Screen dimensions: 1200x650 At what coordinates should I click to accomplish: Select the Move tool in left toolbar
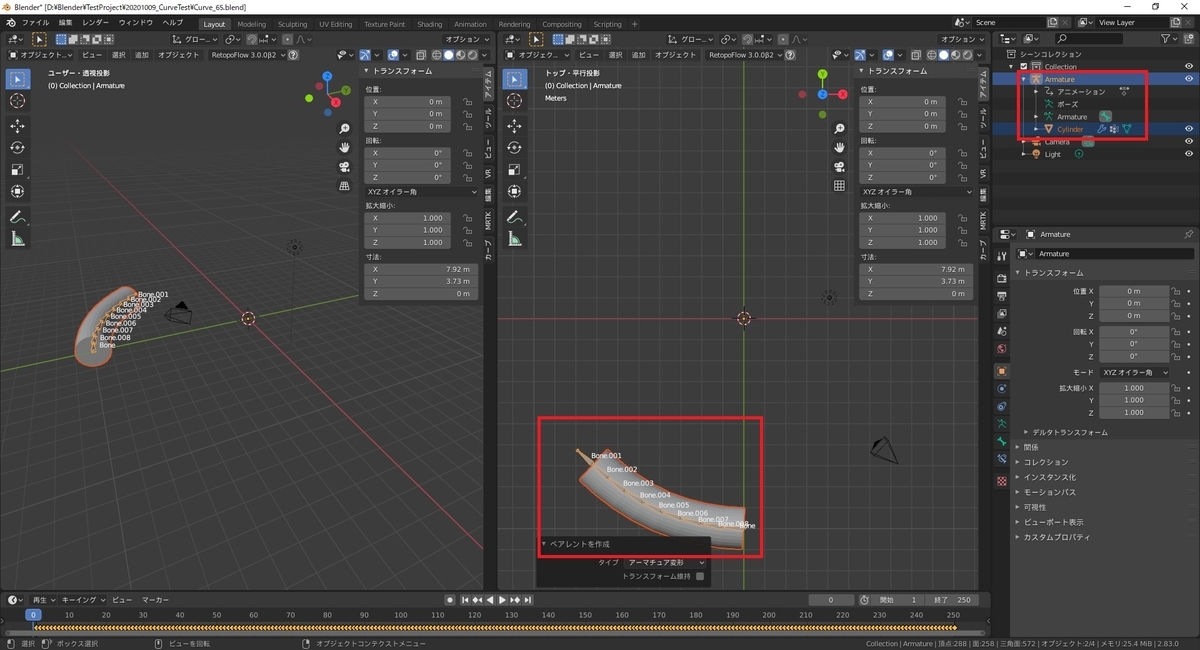[x=18, y=125]
